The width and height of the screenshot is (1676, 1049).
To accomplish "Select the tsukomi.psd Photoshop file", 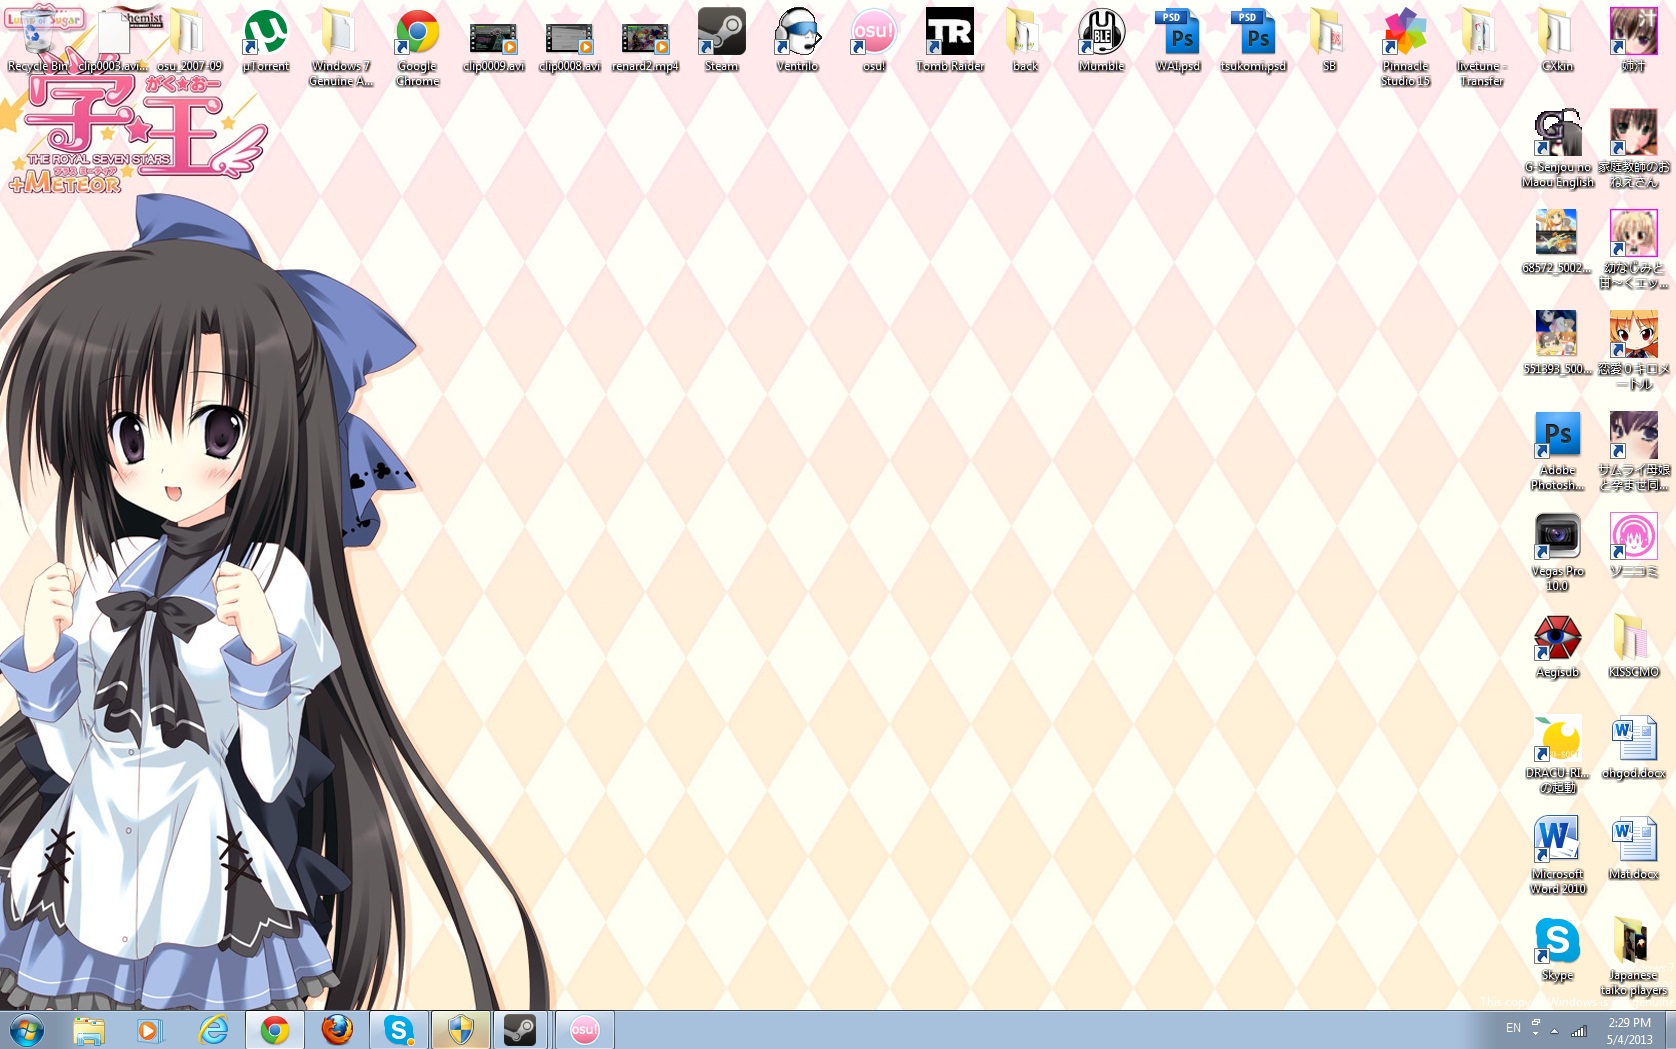I will click(1253, 40).
